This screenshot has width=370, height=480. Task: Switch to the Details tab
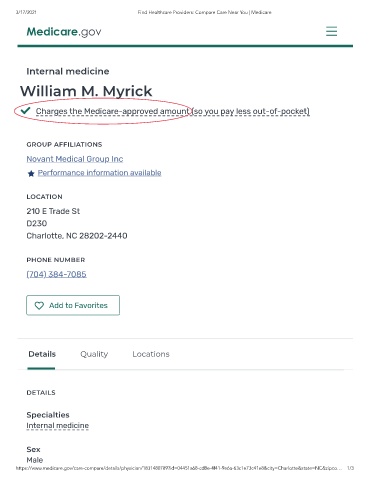42,354
